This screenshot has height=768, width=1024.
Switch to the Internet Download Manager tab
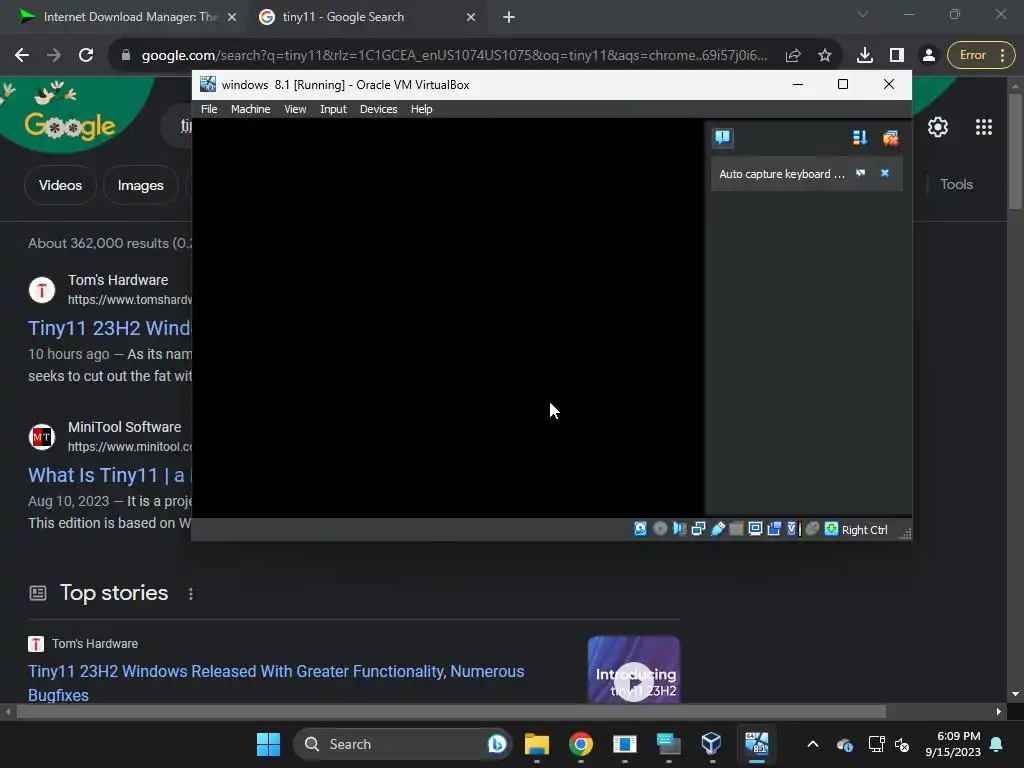pos(127,18)
